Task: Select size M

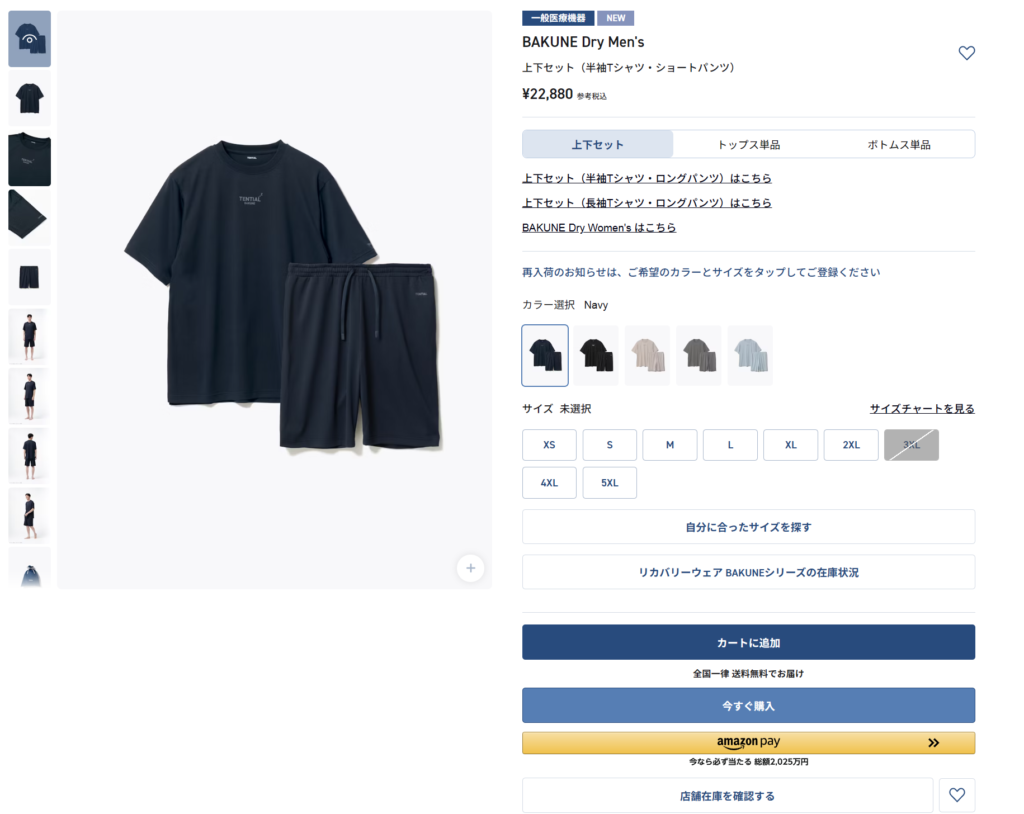Action: point(670,445)
